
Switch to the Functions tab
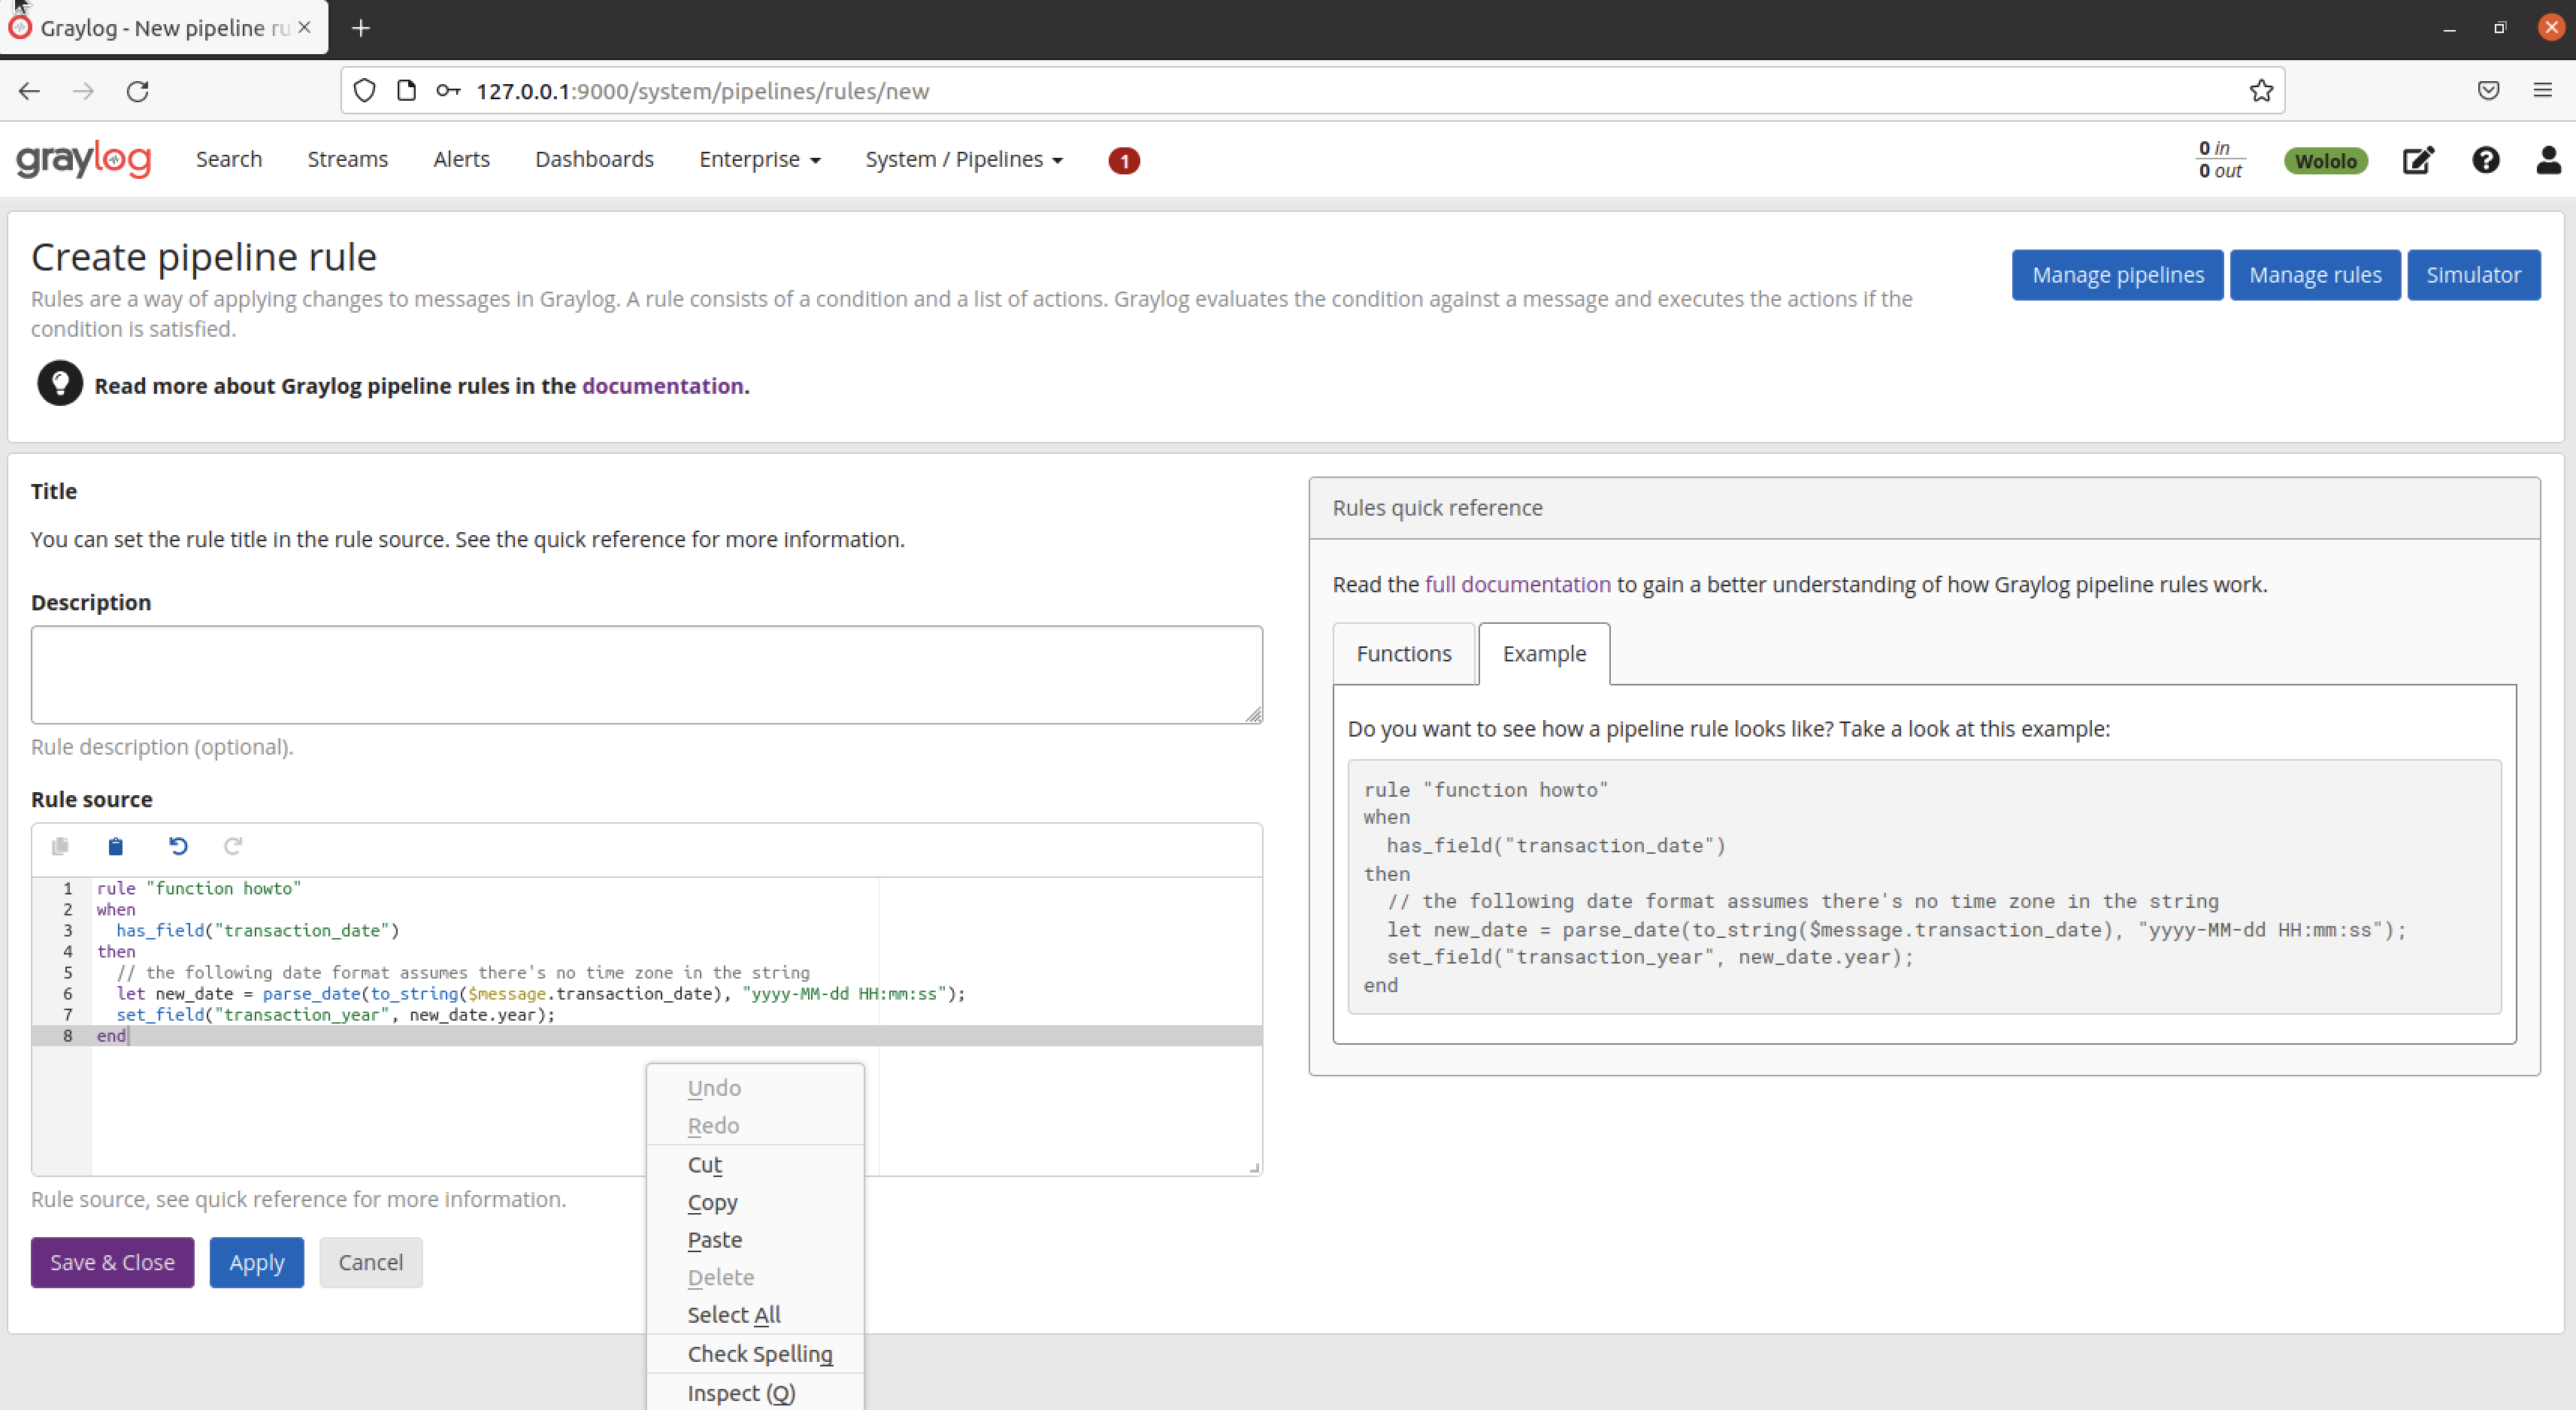(x=1403, y=653)
